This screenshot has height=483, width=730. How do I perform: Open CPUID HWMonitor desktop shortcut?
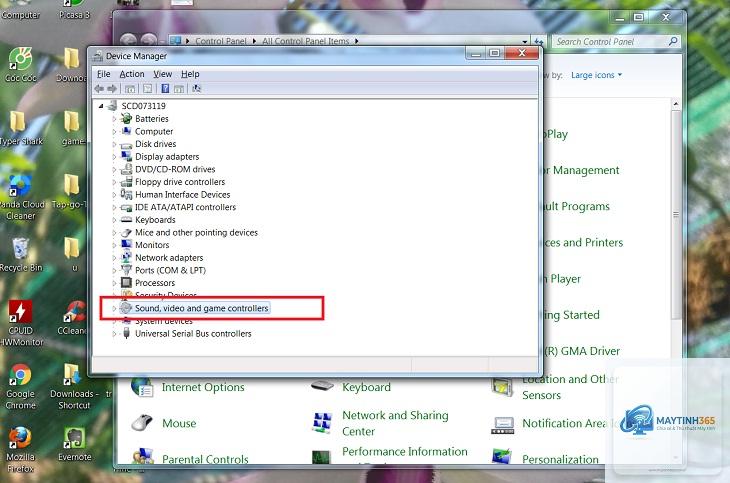coord(21,323)
